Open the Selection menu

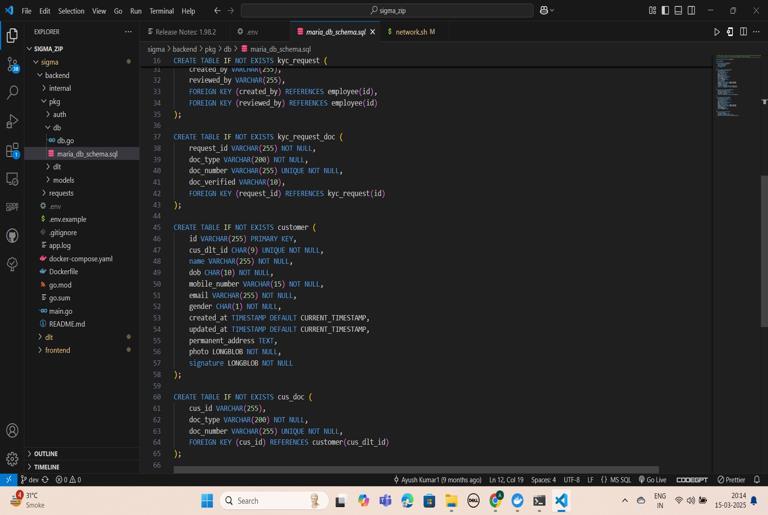pos(71,11)
